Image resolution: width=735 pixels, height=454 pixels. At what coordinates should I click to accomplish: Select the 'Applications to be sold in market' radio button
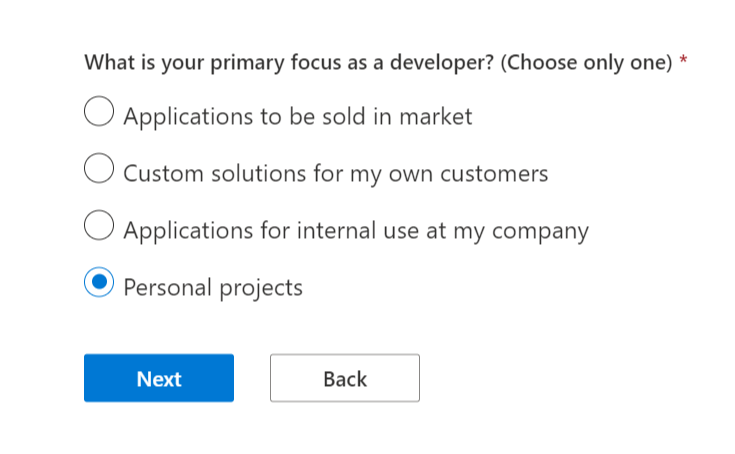pyautogui.click(x=98, y=113)
